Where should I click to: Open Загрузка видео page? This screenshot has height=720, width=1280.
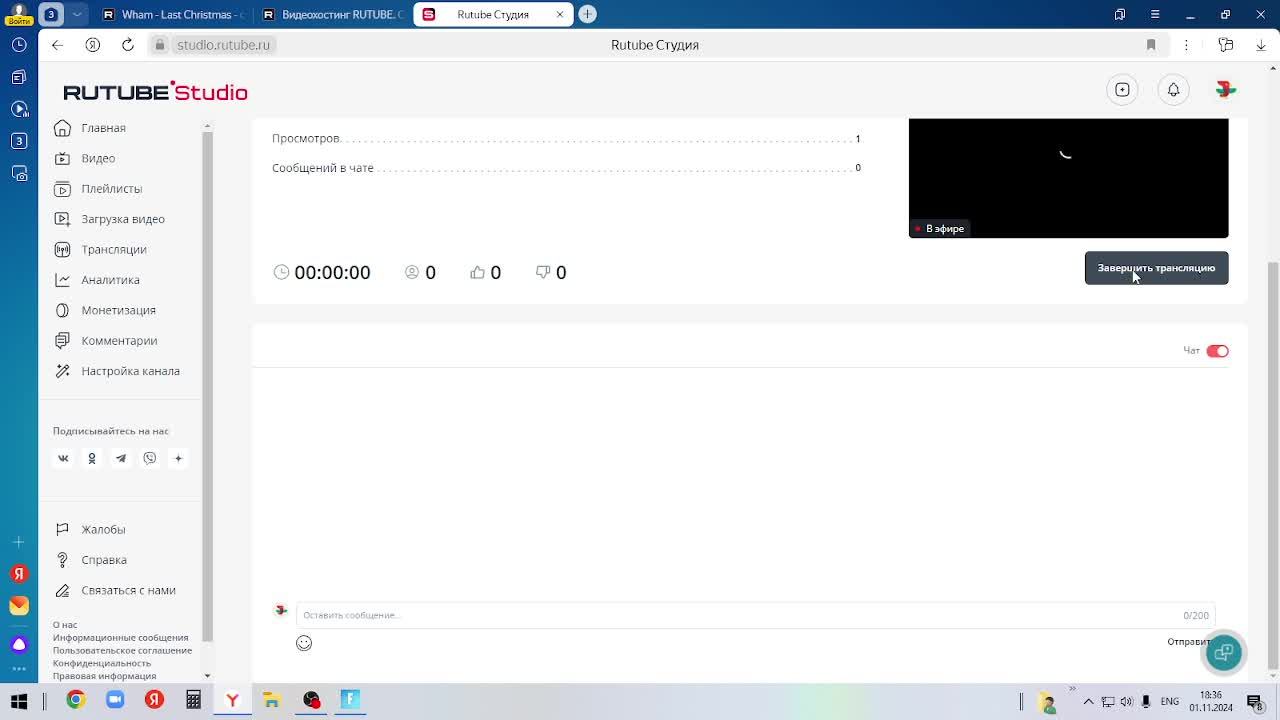point(122,219)
